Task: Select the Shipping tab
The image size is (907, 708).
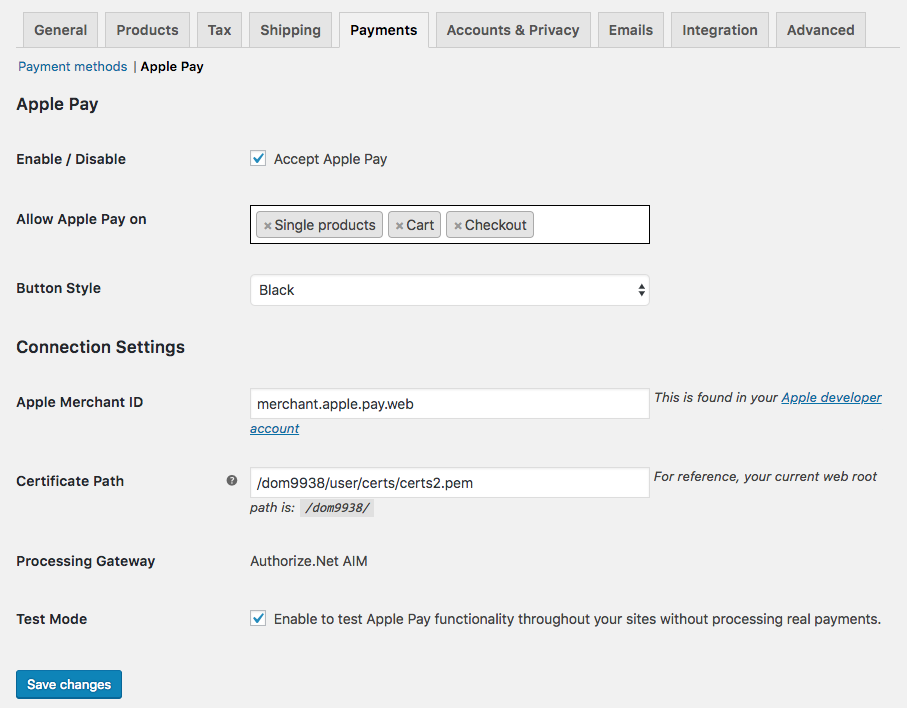Action: (x=290, y=30)
